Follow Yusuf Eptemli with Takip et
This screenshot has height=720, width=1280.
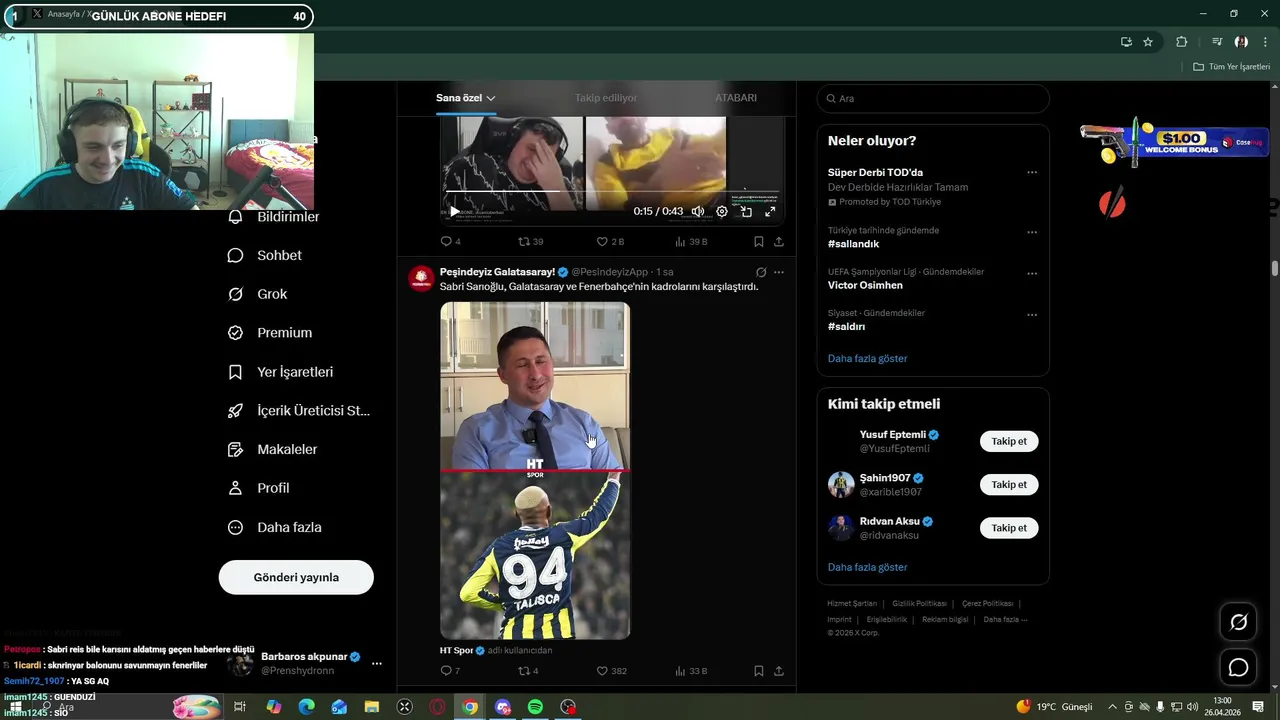(x=1009, y=441)
